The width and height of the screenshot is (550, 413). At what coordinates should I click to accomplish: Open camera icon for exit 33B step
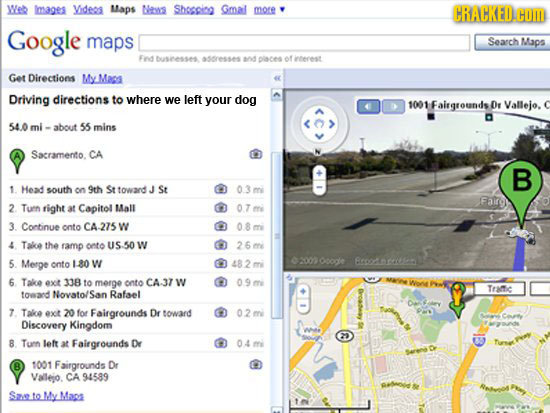pos(221,282)
